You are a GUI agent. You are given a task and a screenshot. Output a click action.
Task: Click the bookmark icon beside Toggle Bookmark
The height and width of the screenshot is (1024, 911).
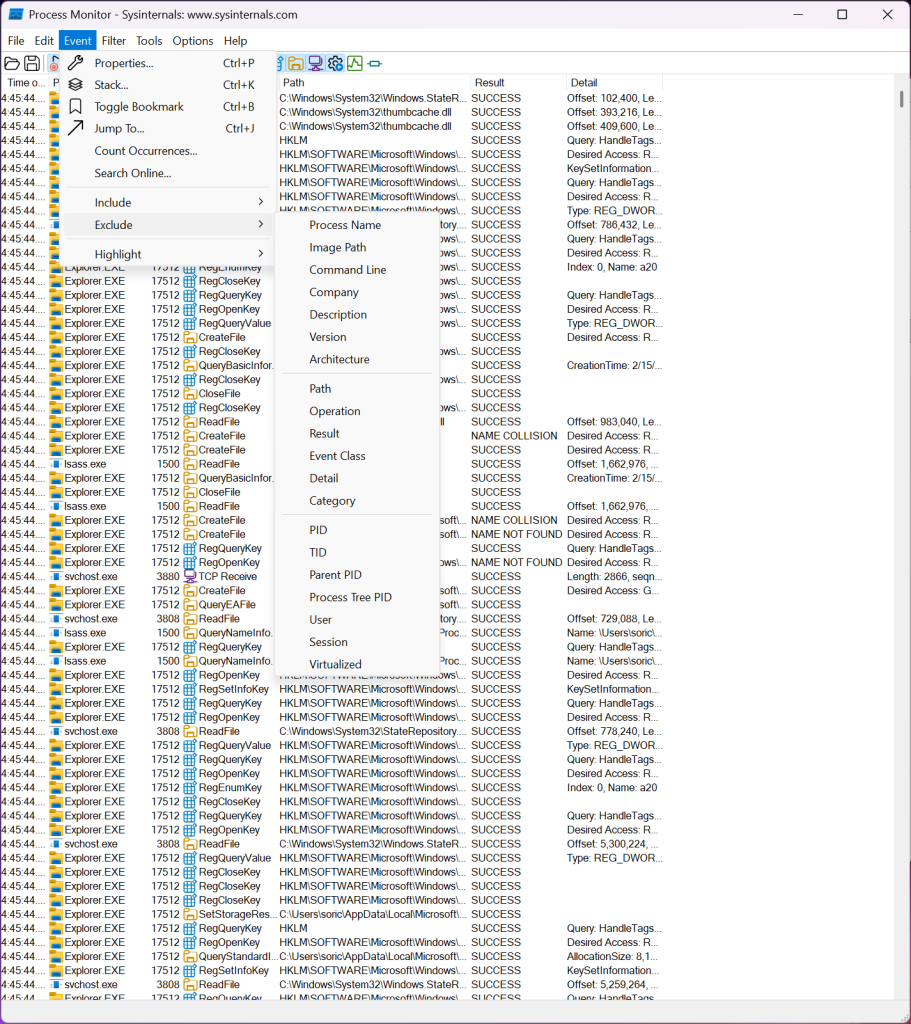75,106
